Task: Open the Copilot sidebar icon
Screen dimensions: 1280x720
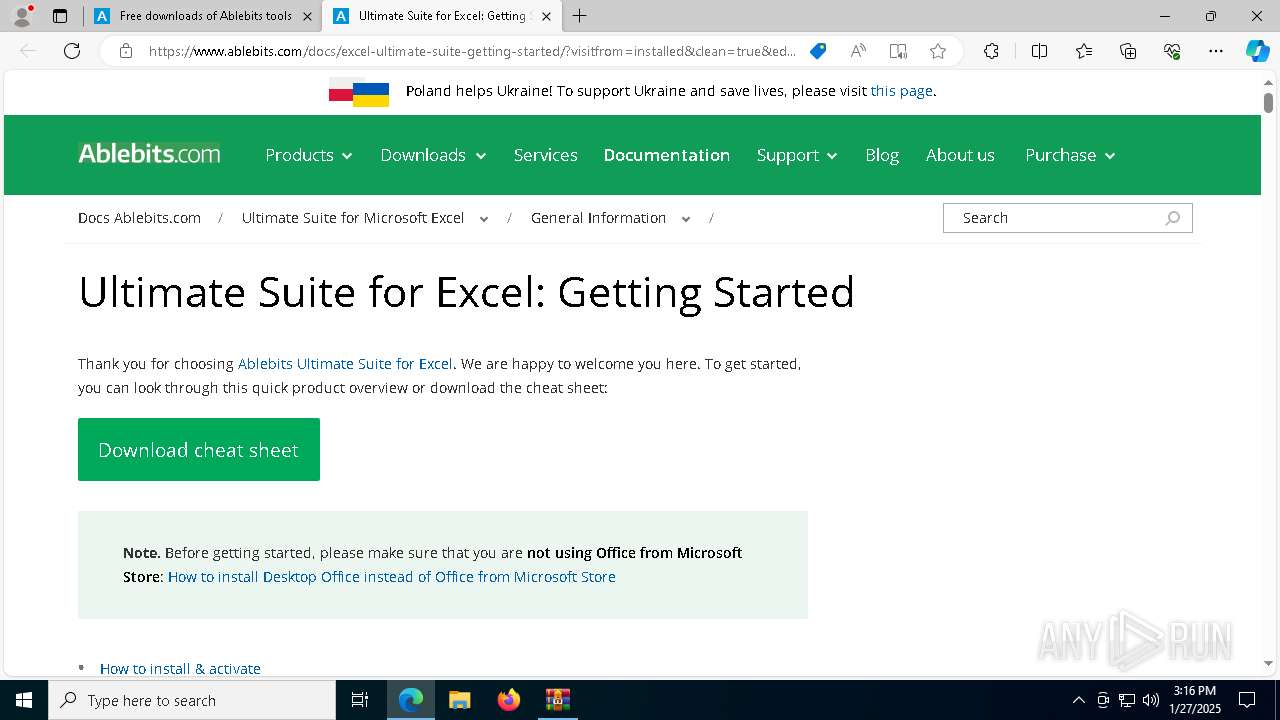Action: [1257, 51]
